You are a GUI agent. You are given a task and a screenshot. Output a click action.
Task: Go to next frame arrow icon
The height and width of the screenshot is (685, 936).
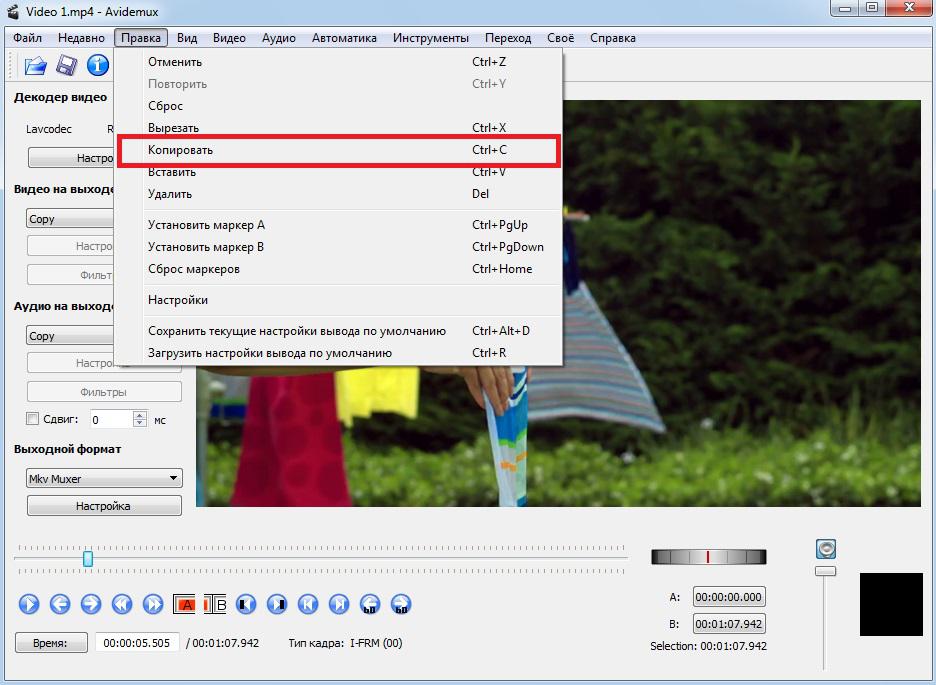(91, 604)
